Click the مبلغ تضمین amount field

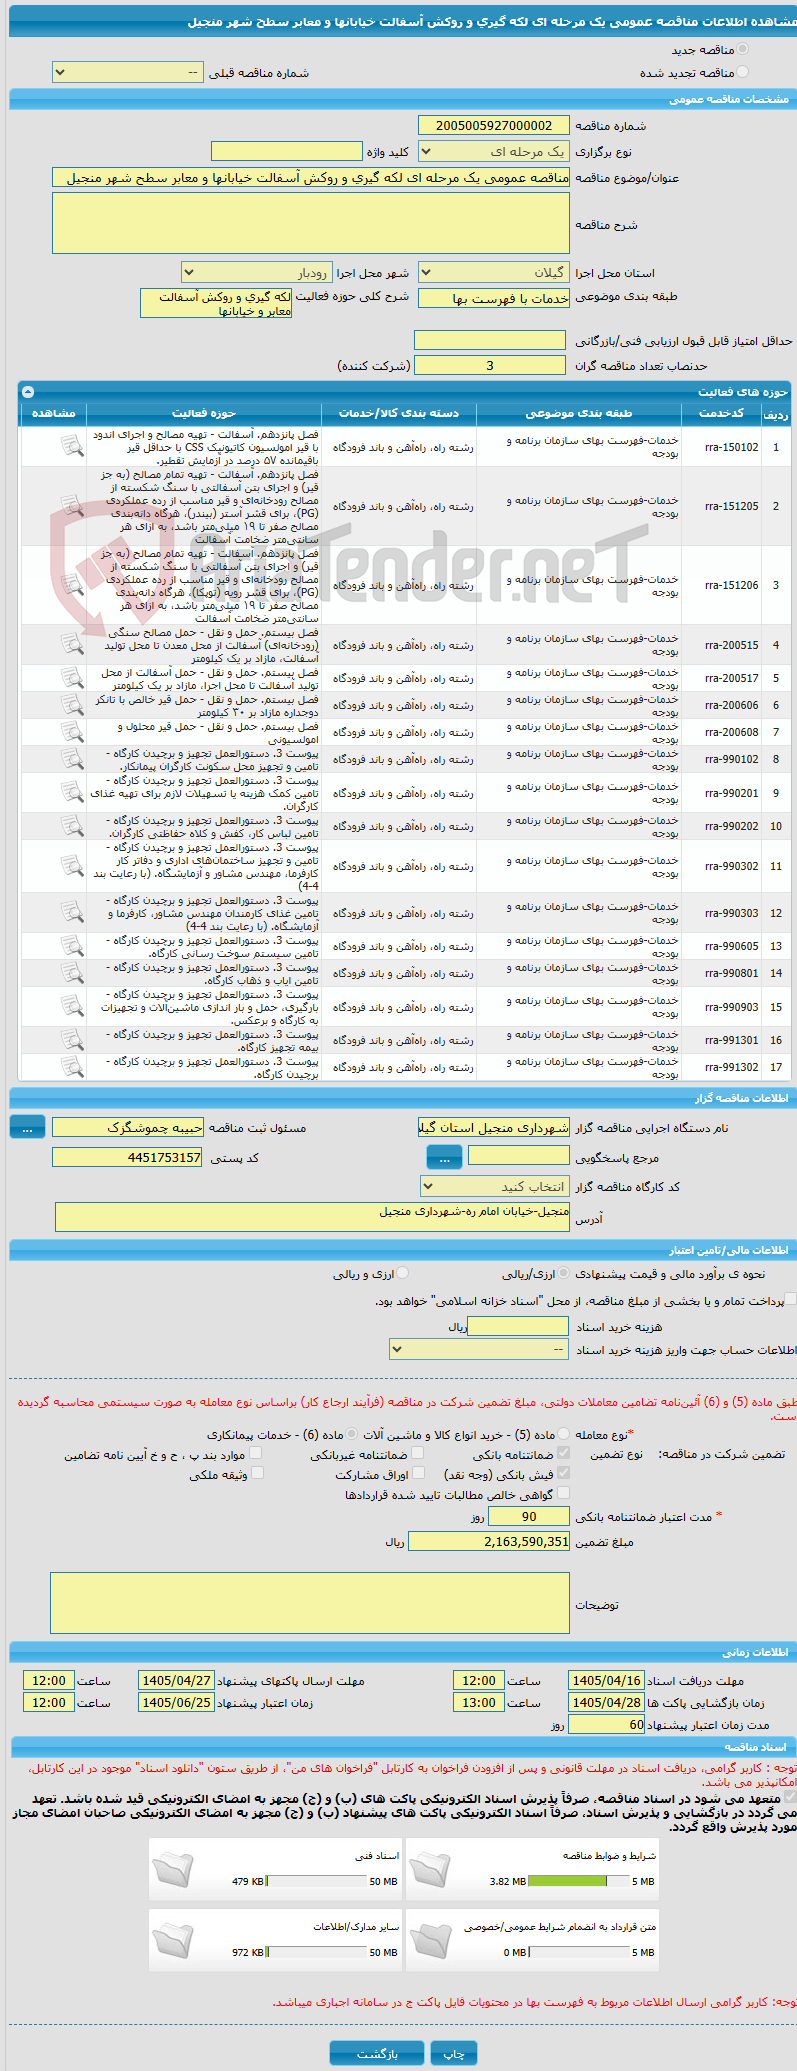click(489, 1542)
